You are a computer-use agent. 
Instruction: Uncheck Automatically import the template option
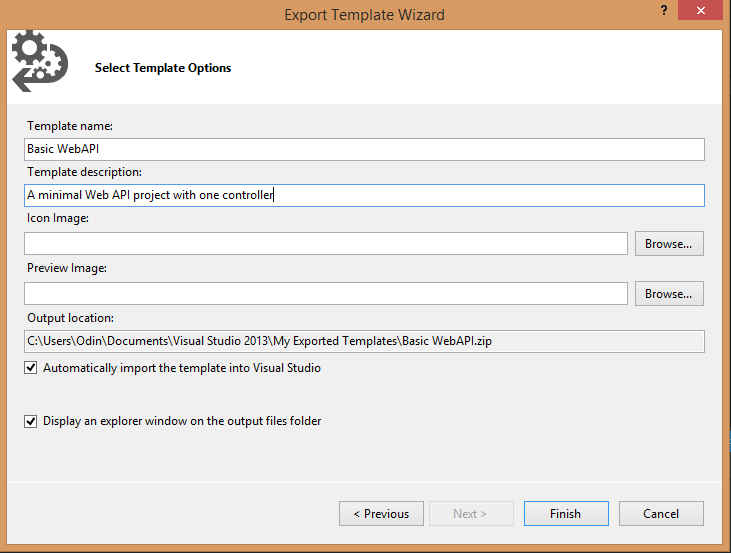point(31,368)
